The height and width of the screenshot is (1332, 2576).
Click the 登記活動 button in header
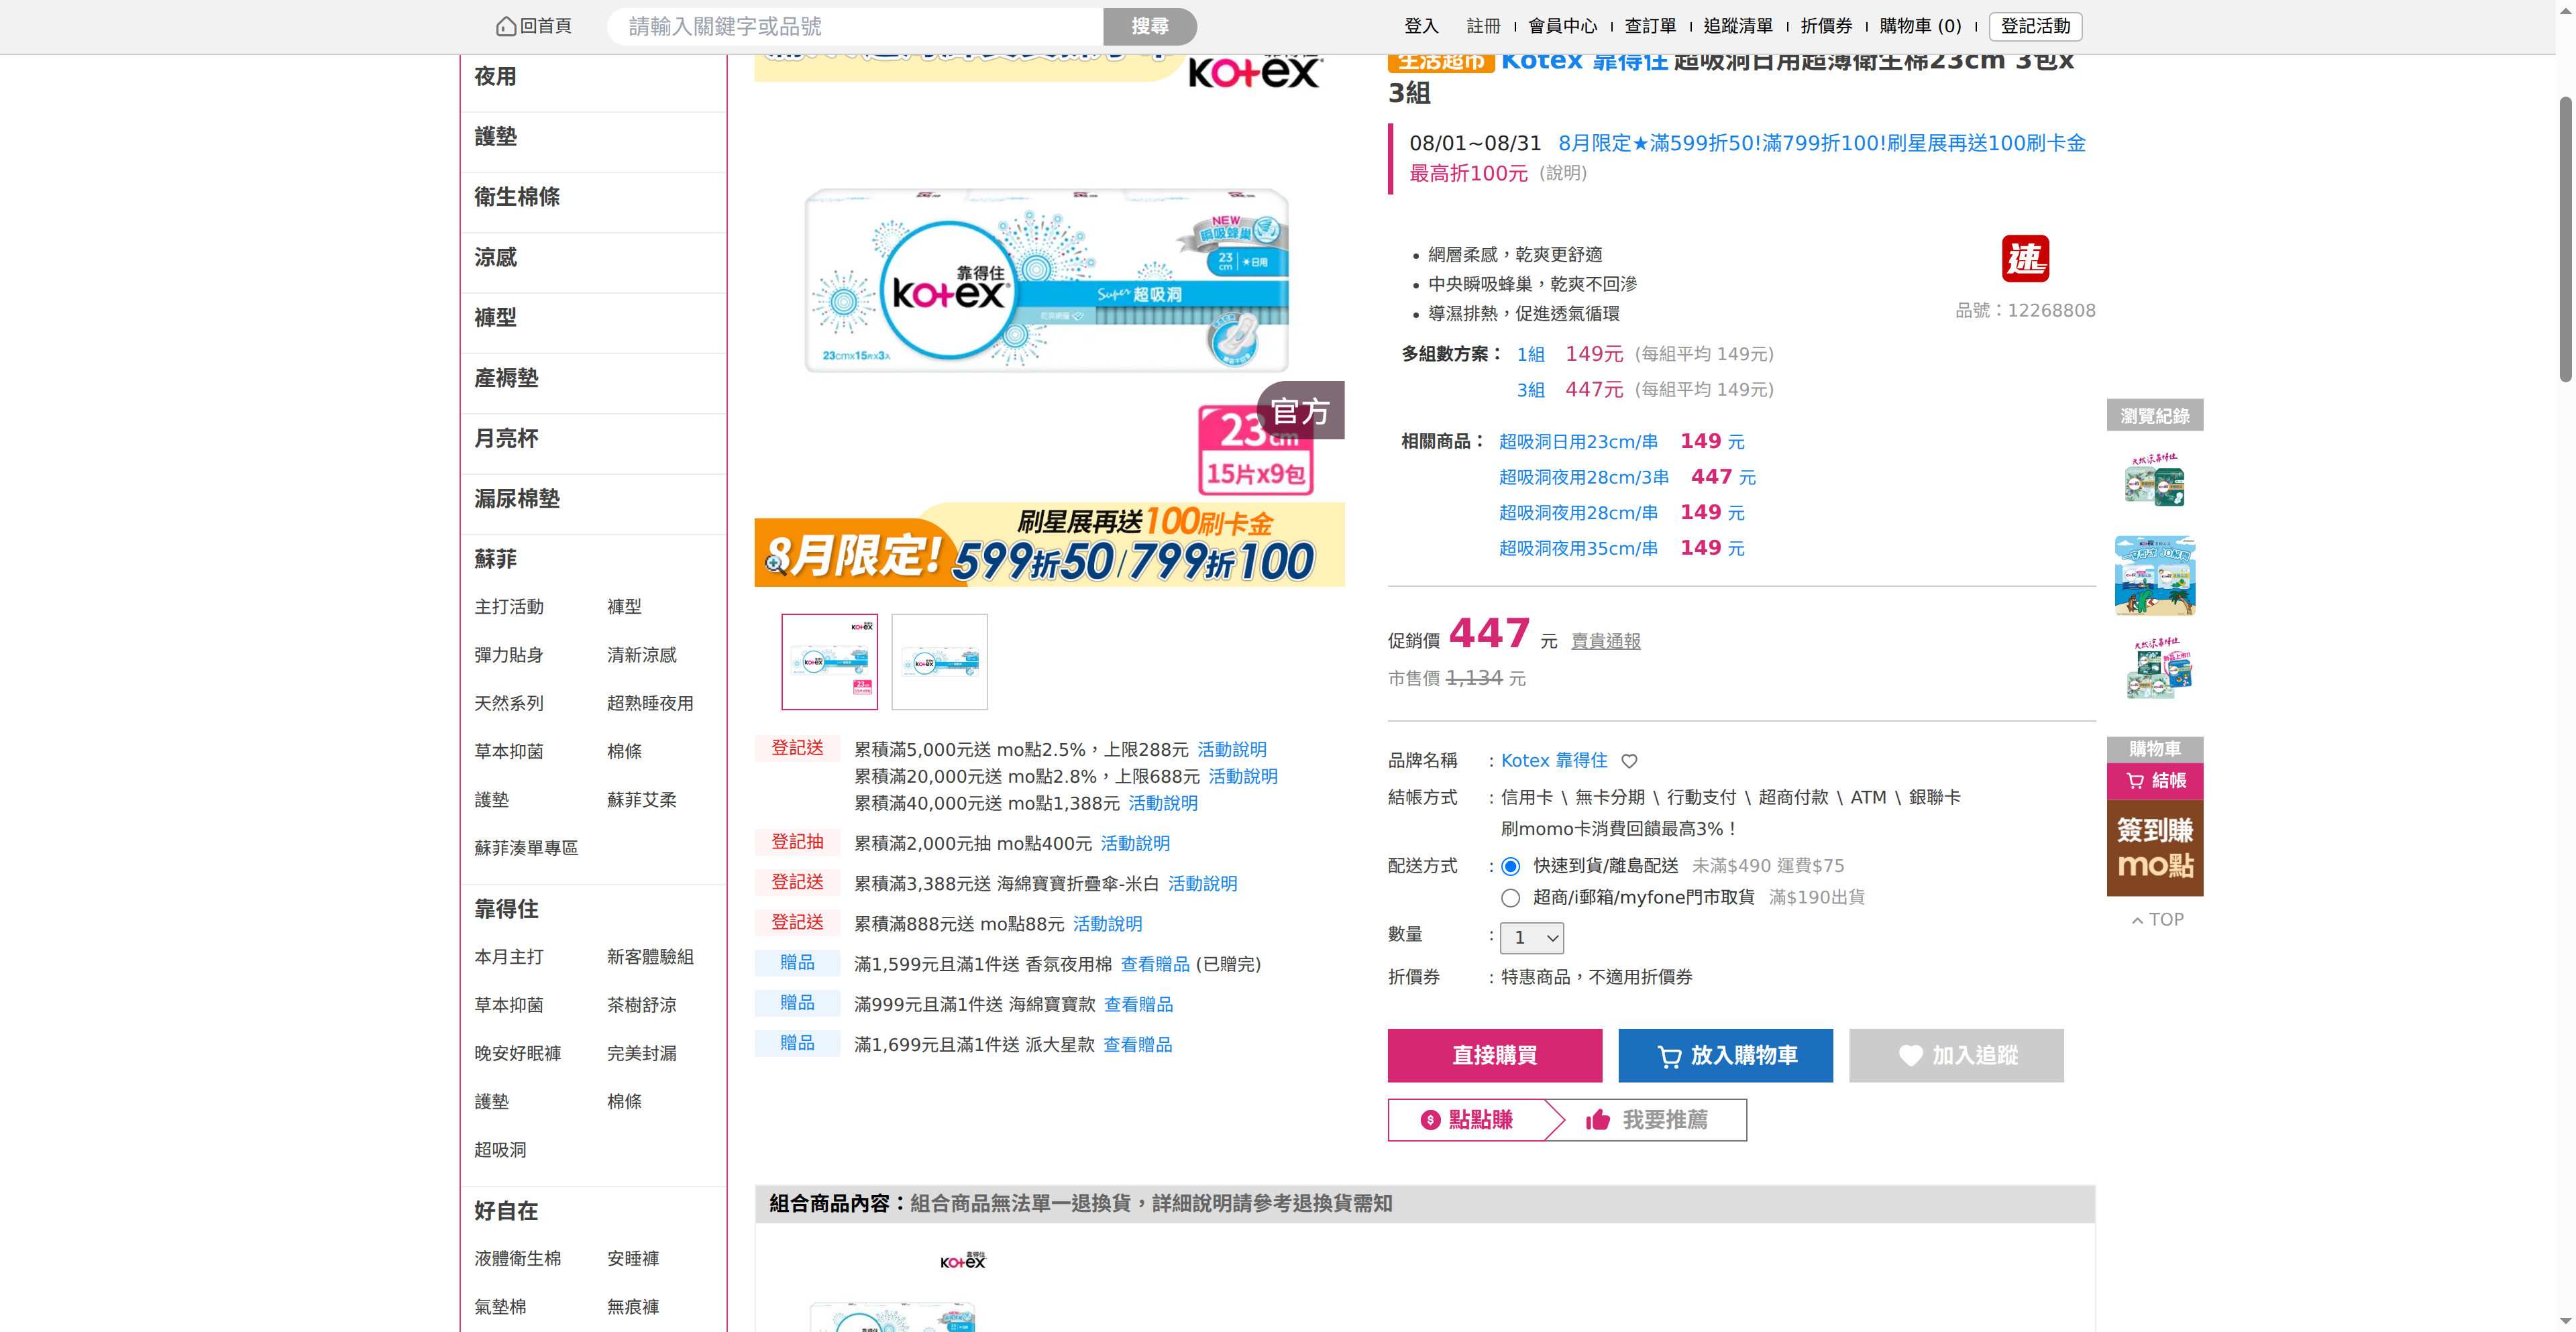[x=2036, y=26]
